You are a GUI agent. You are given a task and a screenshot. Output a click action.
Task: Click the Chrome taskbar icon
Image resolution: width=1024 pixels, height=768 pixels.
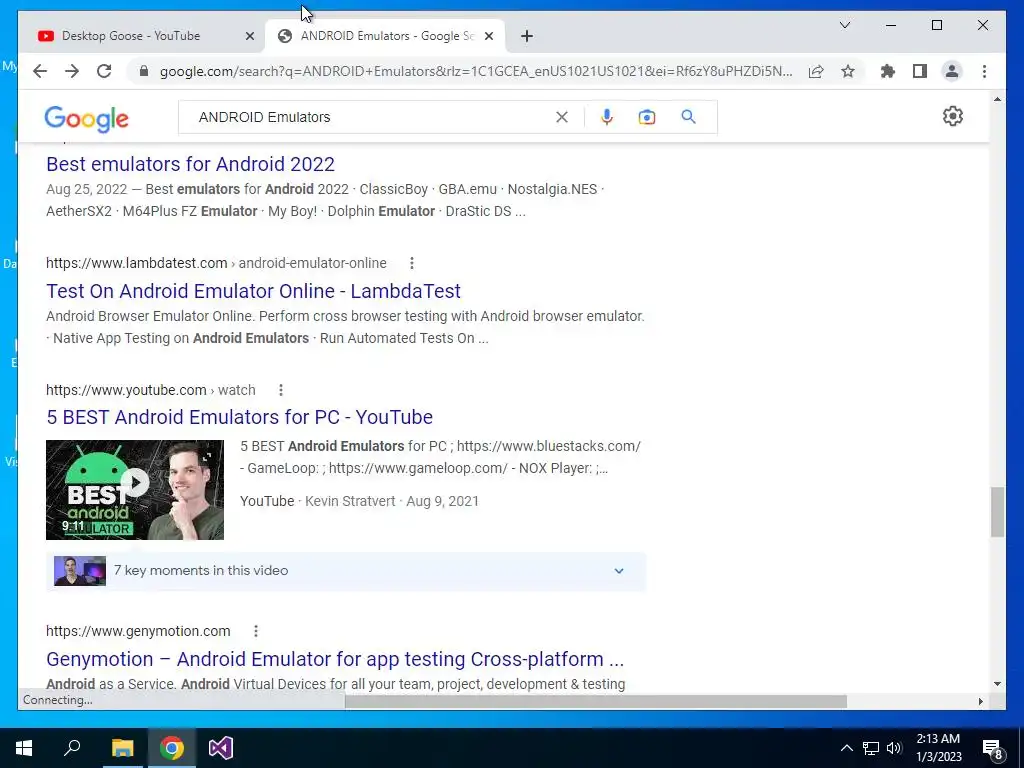172,748
